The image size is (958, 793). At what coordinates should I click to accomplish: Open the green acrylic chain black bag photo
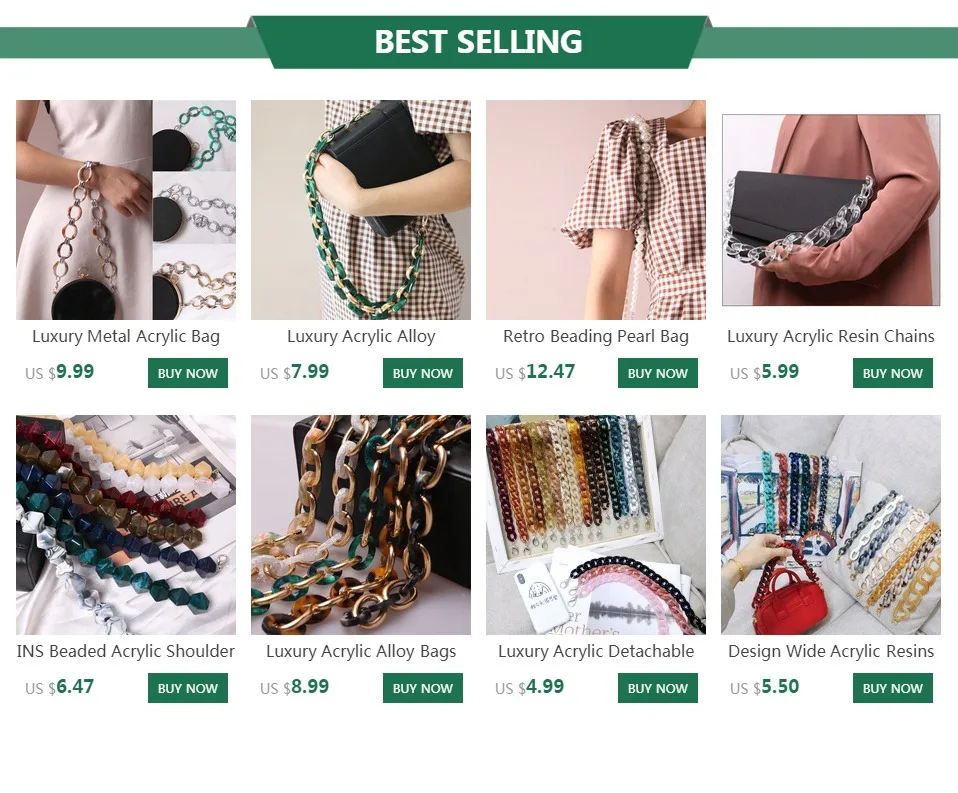tap(361, 210)
